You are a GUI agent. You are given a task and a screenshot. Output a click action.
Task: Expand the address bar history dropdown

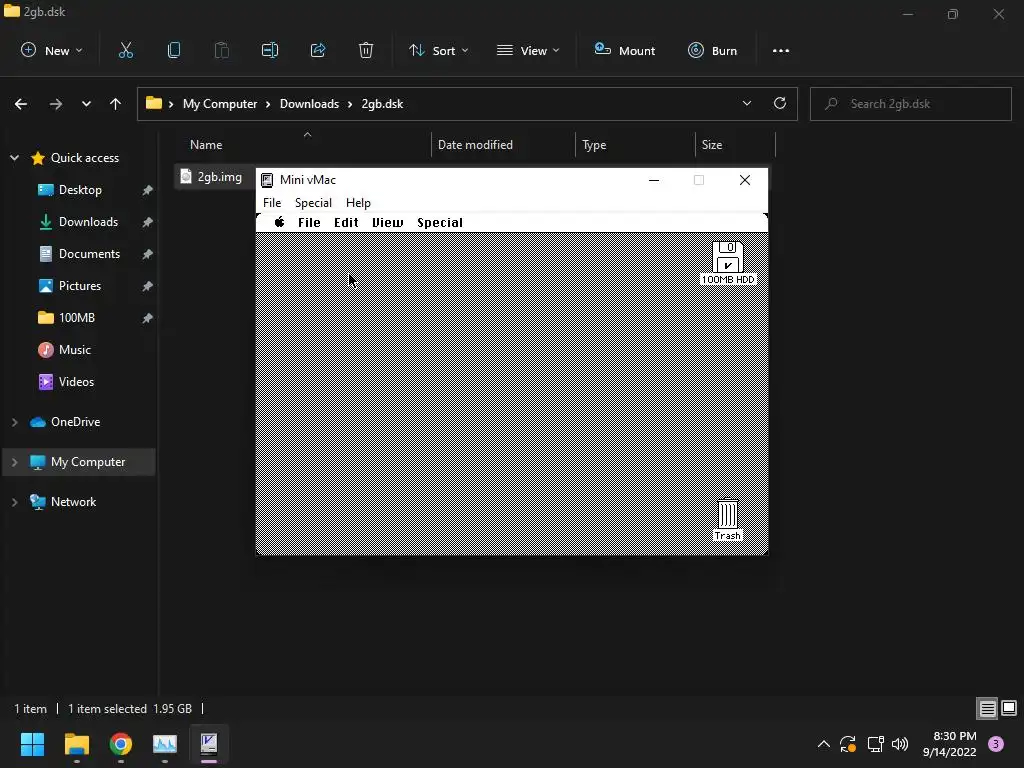[x=746, y=103]
